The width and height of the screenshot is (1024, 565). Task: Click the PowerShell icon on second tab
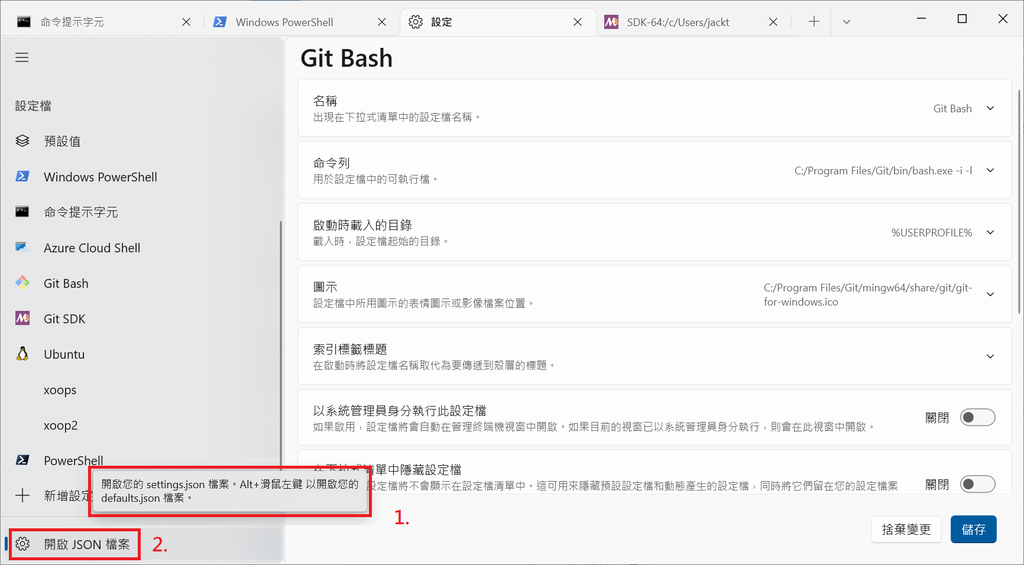(220, 22)
